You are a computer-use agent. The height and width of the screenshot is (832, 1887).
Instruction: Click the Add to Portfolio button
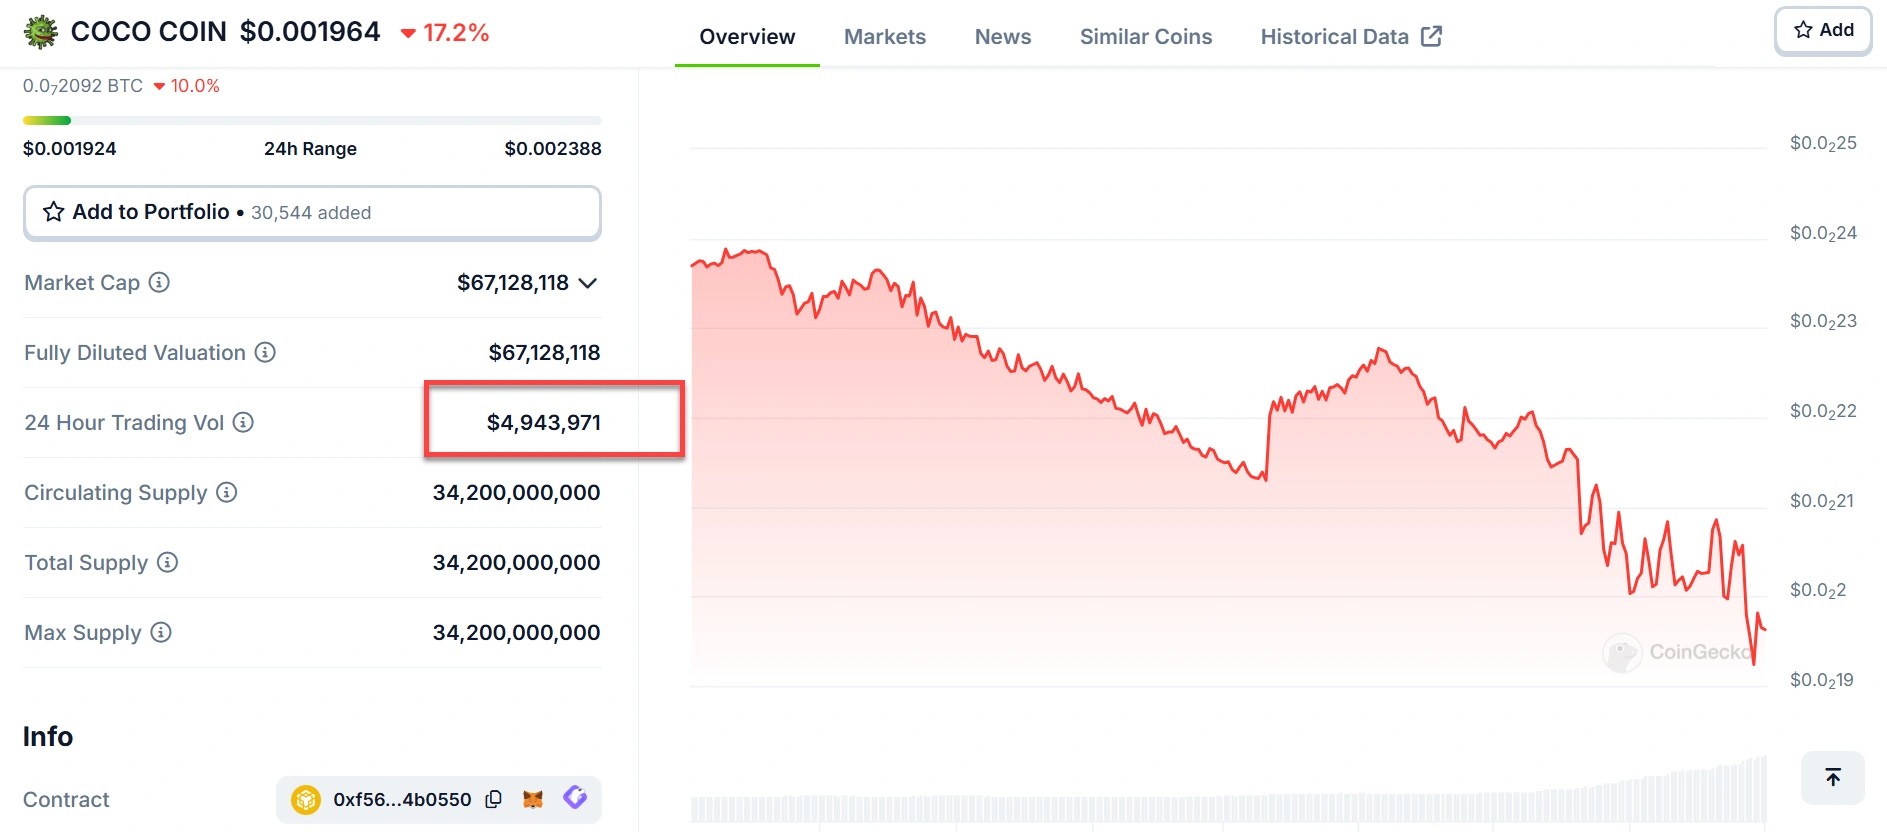pyautogui.click(x=312, y=212)
